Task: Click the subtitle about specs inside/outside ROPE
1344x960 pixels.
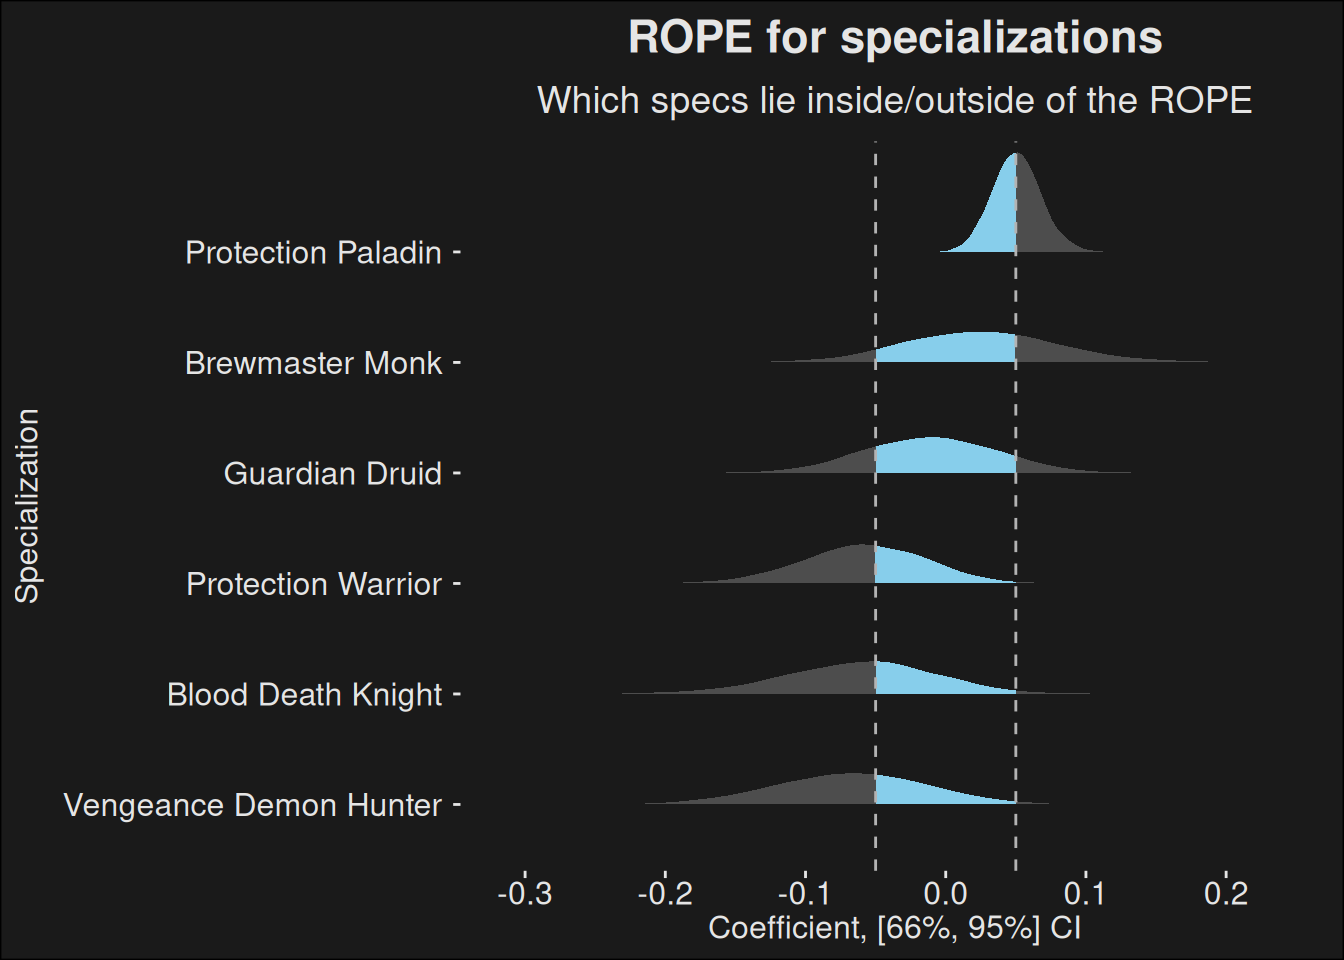Action: click(x=894, y=101)
